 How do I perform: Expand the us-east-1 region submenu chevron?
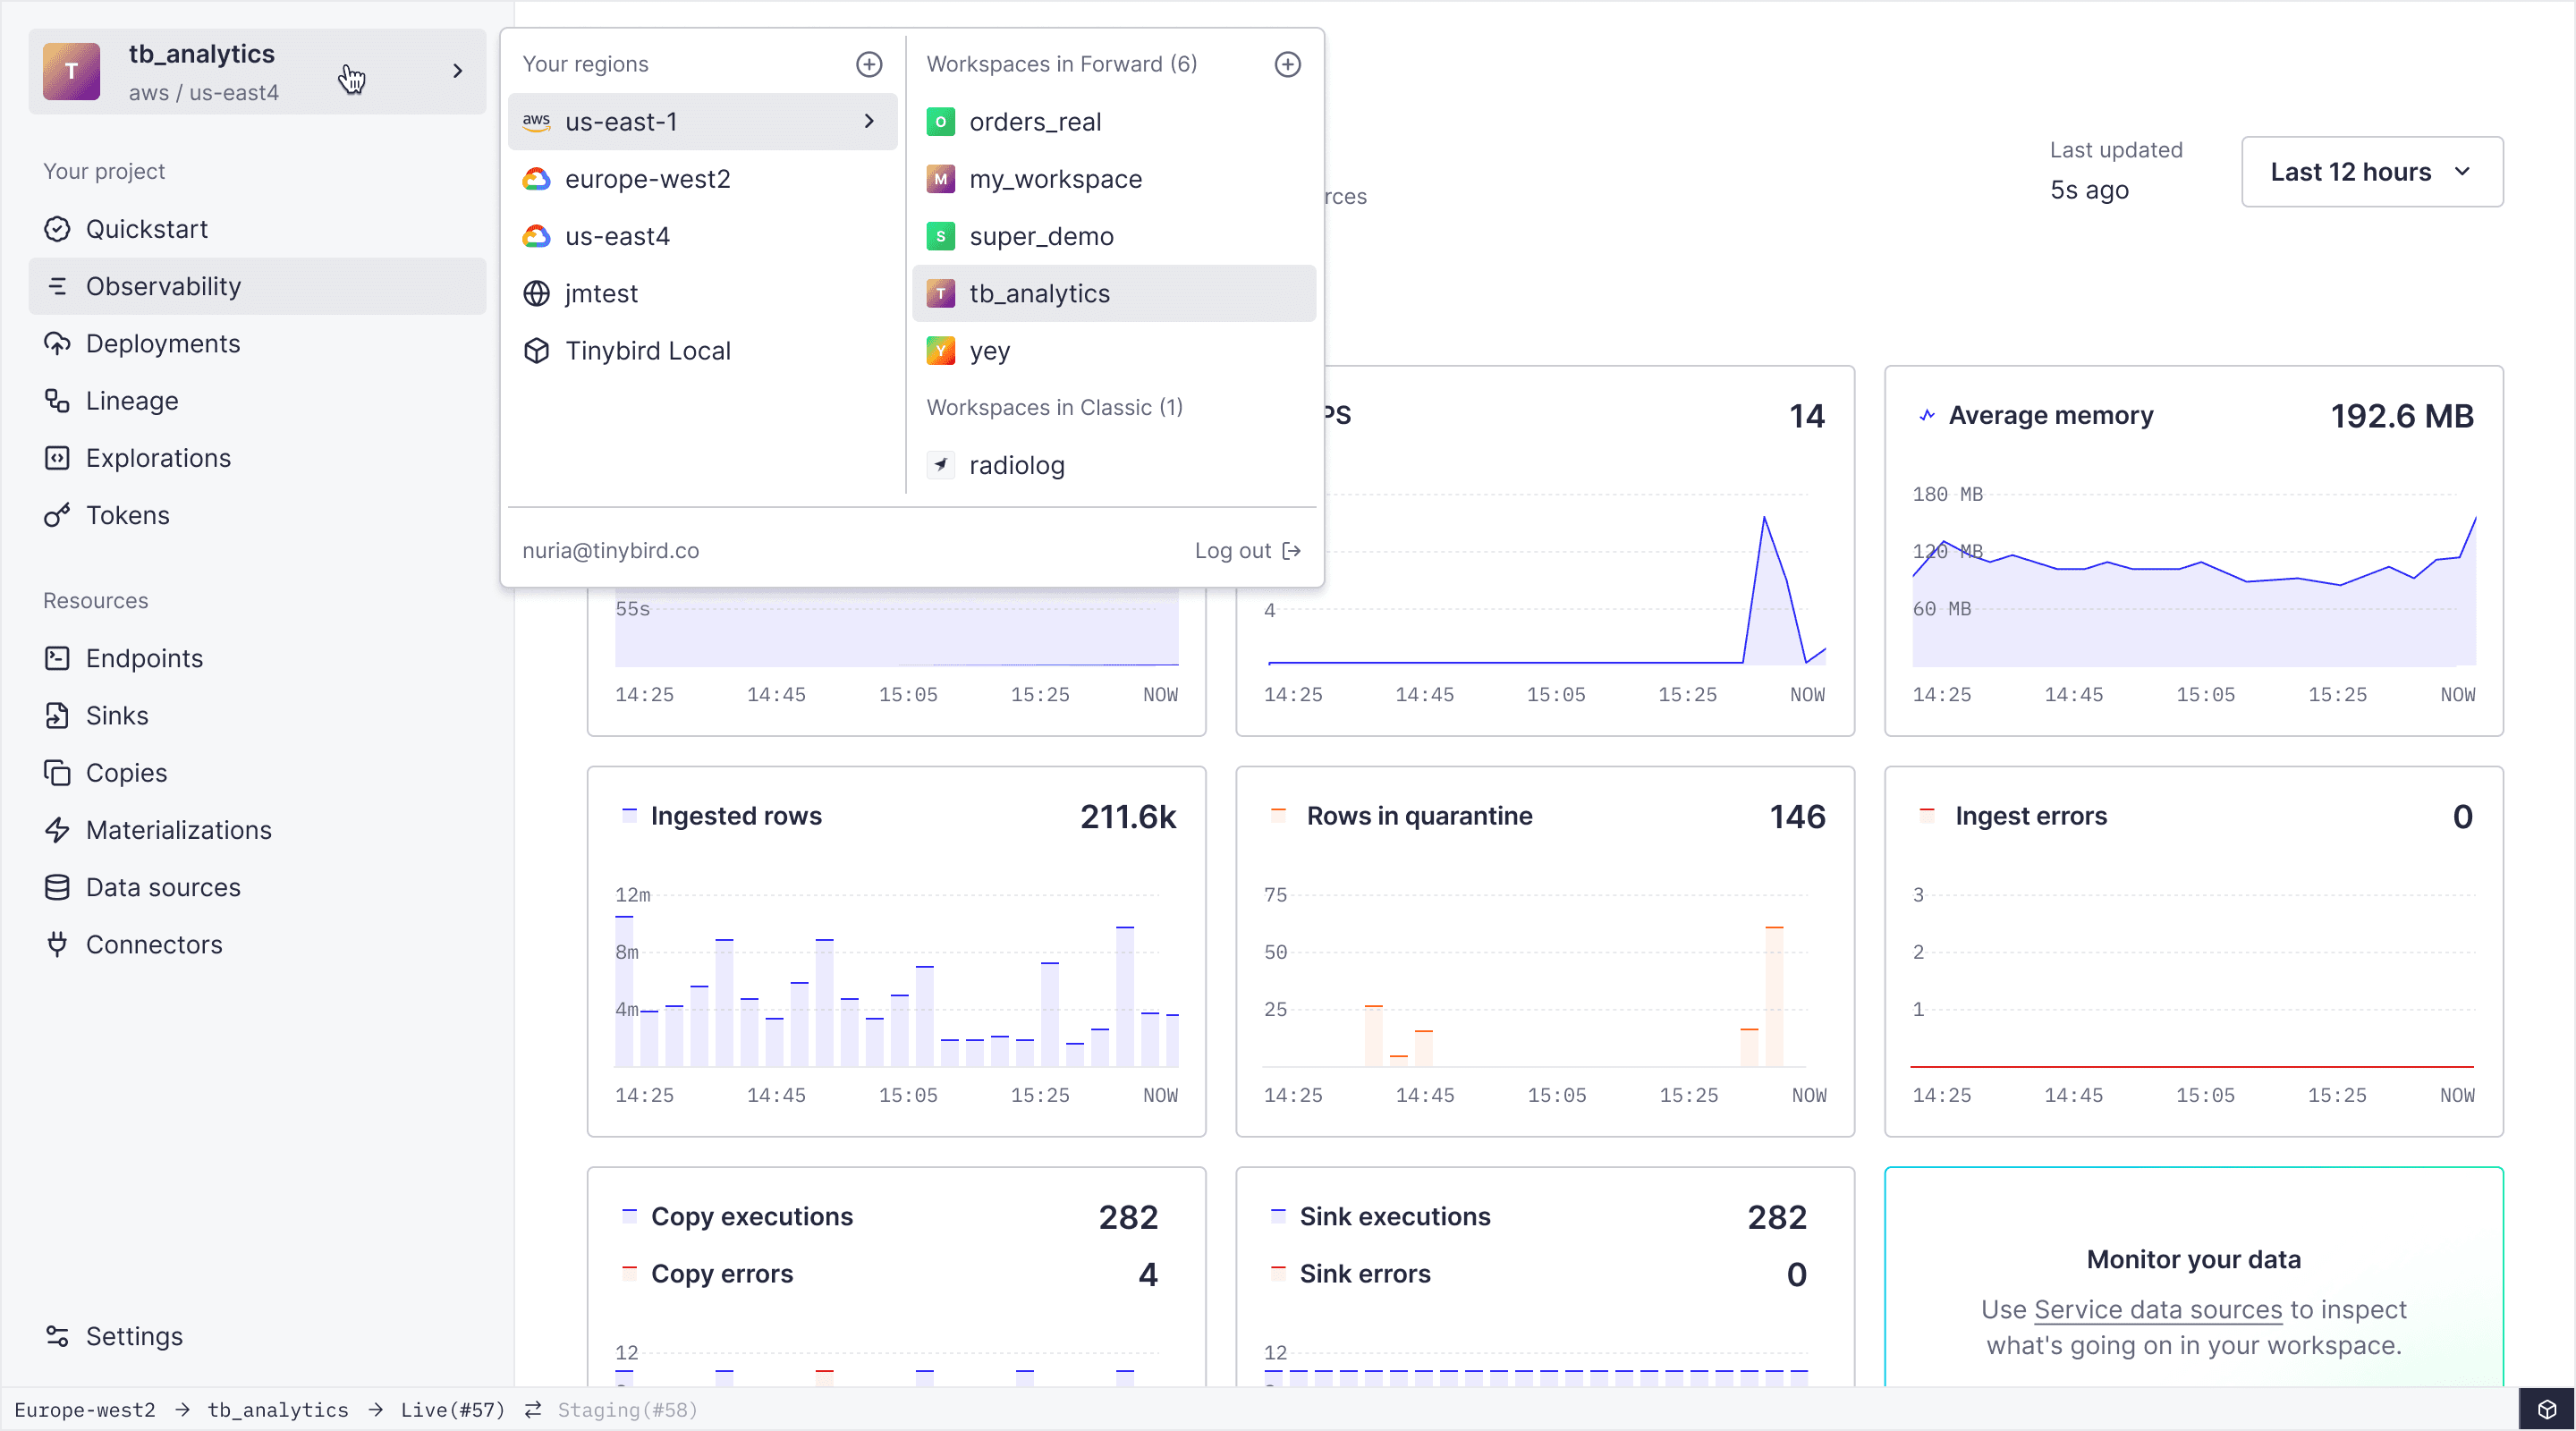(869, 121)
